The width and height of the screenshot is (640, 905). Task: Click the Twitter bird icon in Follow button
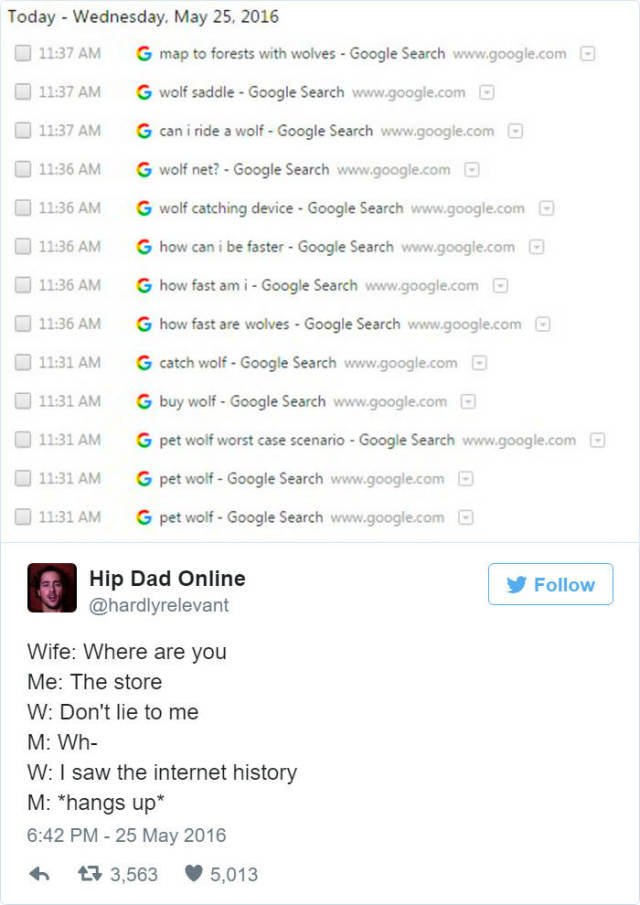point(517,585)
